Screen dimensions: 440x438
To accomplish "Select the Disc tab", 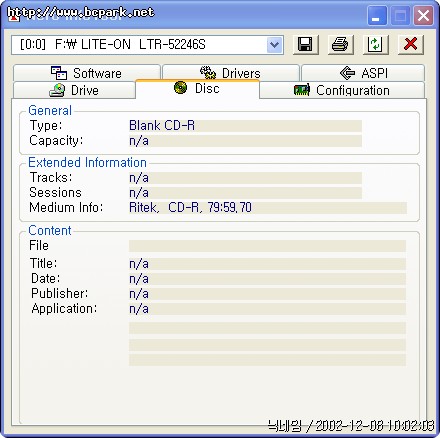I will click(x=197, y=89).
